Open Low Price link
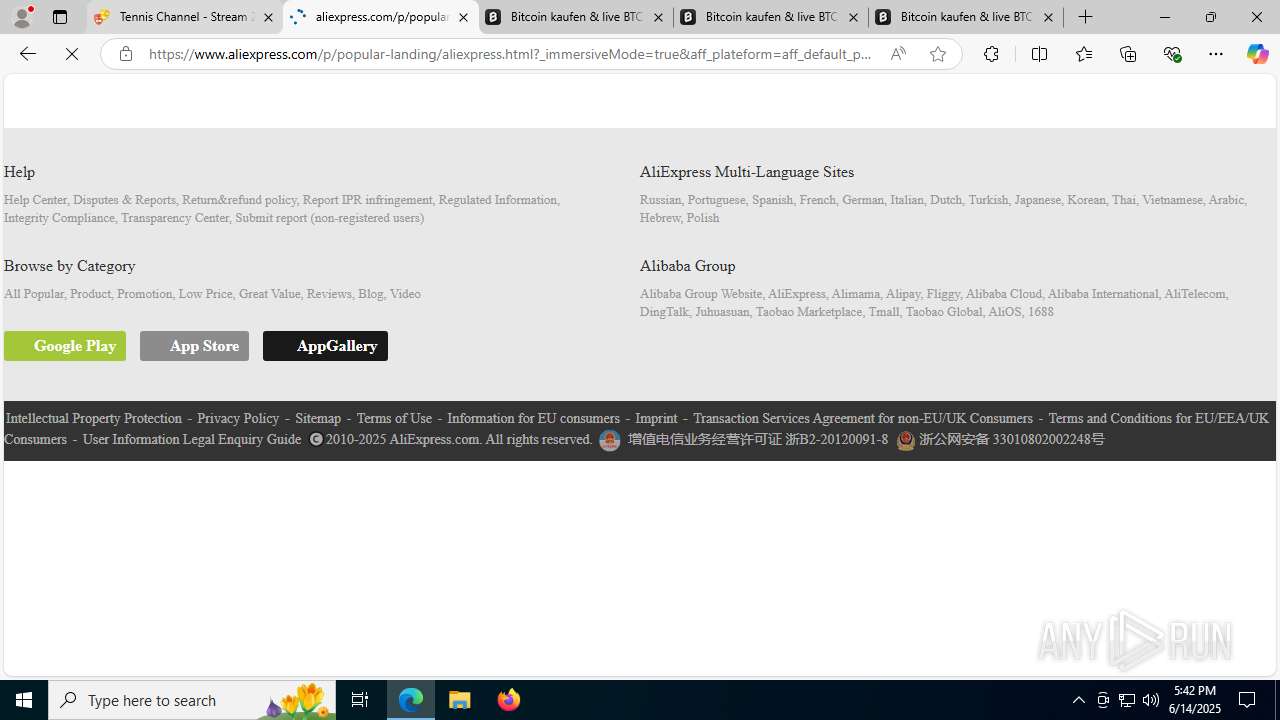 pyautogui.click(x=205, y=294)
